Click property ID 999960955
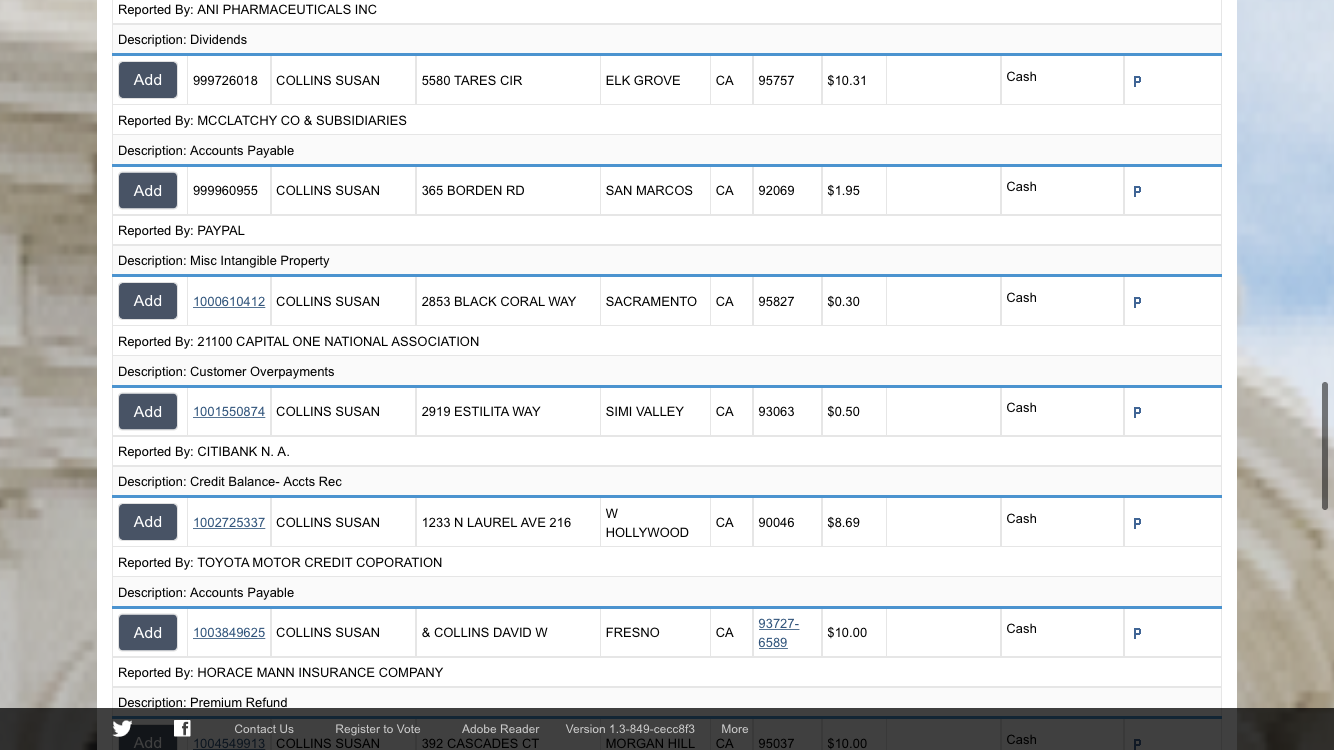Image resolution: width=1334 pixels, height=750 pixels. [x=225, y=190]
